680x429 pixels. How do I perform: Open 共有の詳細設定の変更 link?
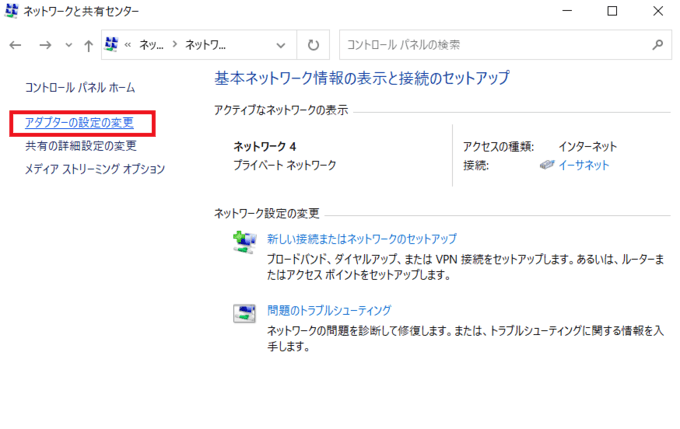click(x=81, y=146)
